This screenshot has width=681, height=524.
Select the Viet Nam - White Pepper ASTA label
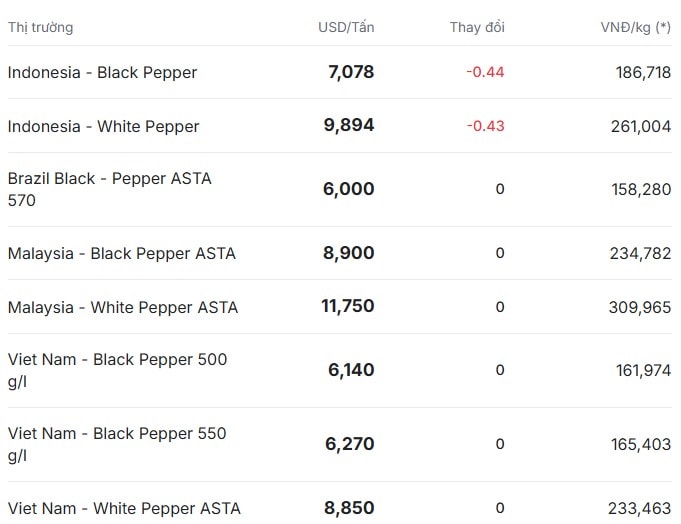click(124, 508)
